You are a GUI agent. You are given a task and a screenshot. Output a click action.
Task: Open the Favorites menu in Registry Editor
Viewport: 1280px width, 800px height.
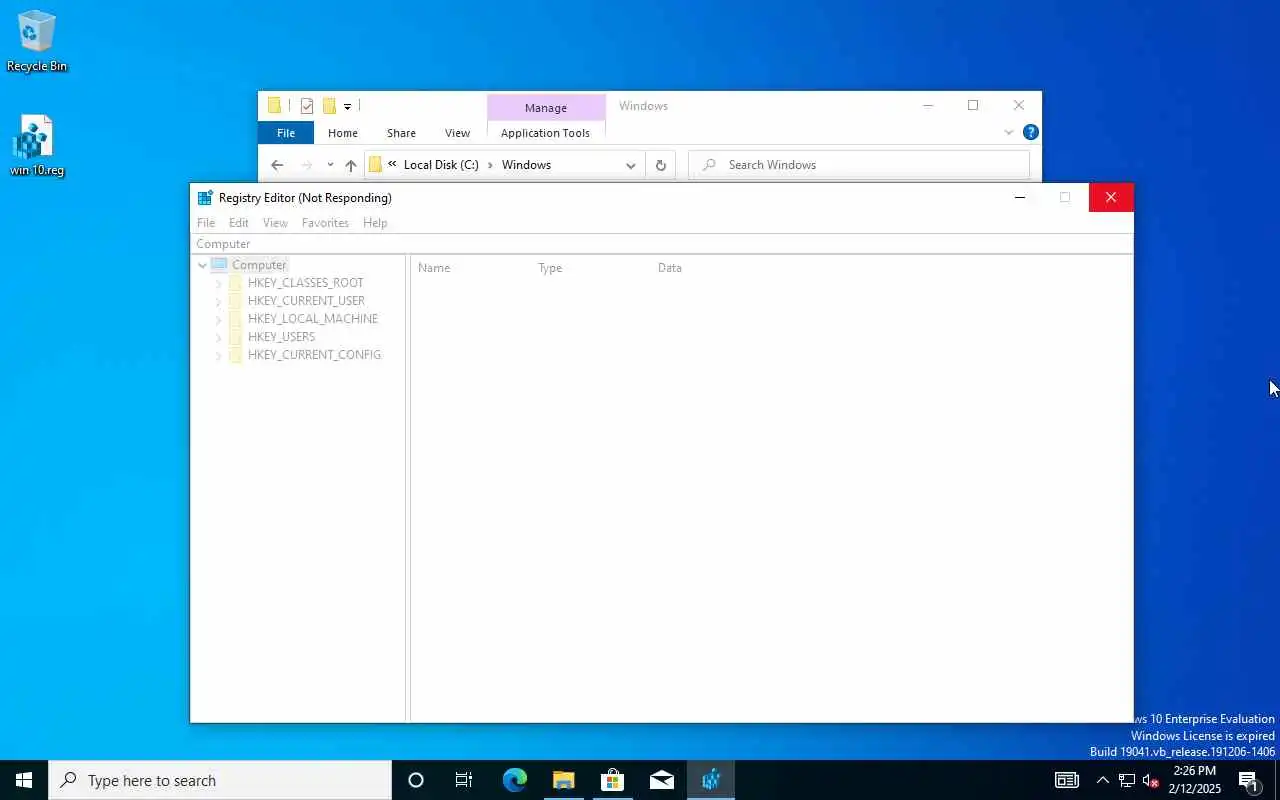tap(325, 223)
